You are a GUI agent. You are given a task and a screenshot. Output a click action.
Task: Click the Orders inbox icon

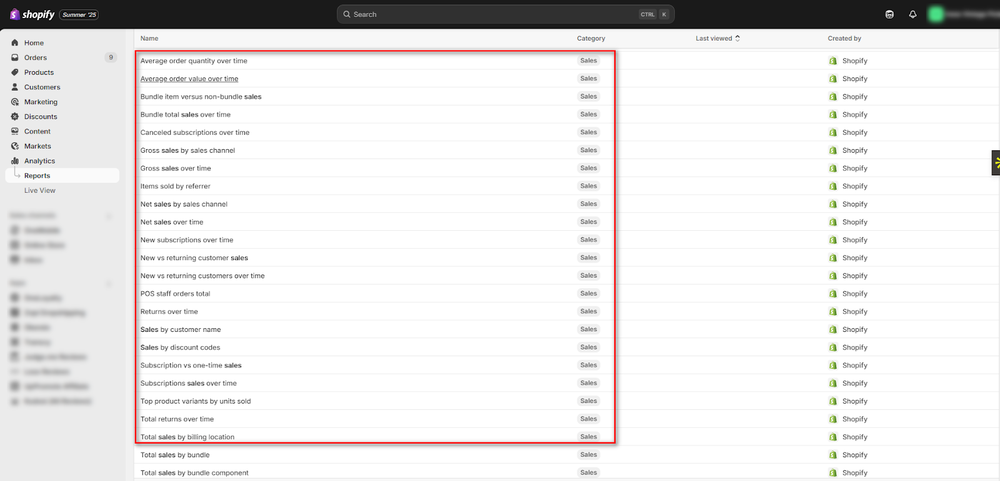(15, 57)
